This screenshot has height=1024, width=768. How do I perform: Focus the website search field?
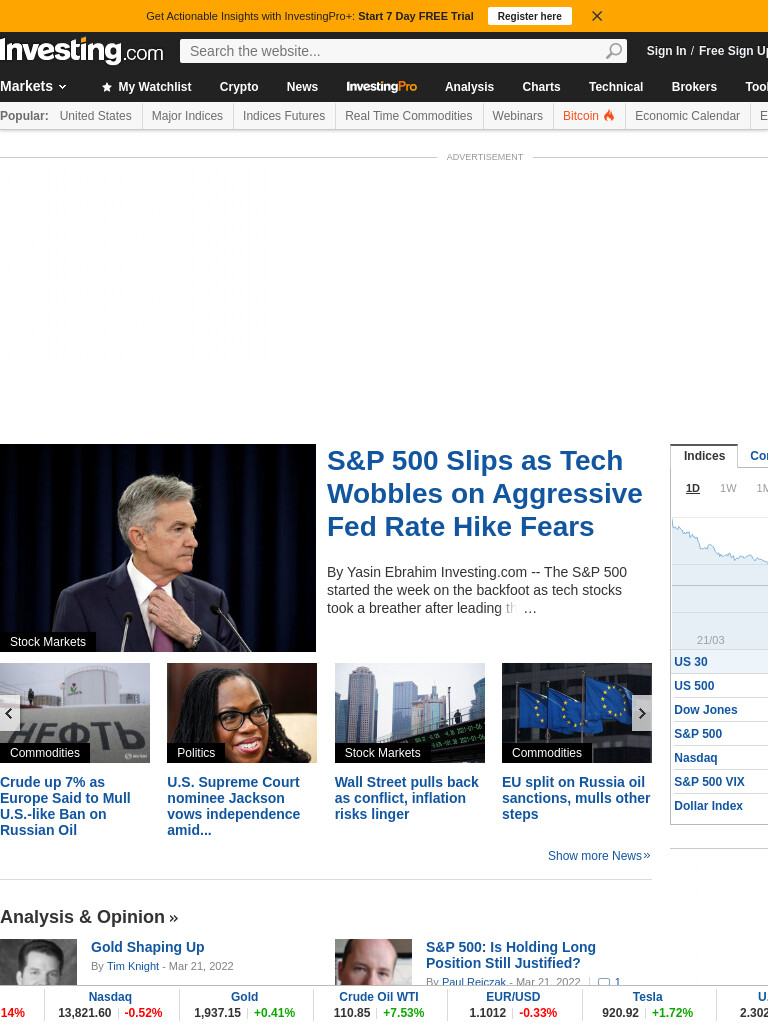[x=392, y=51]
